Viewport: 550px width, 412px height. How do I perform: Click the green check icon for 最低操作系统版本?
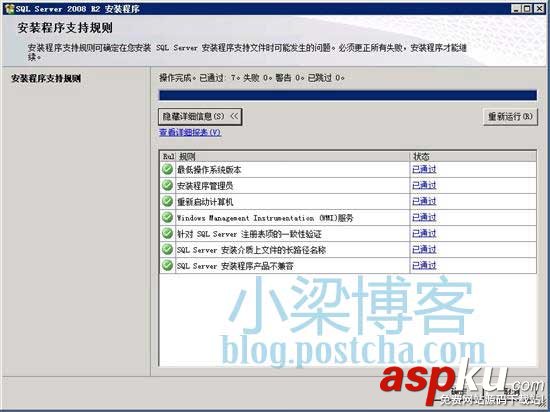coord(168,169)
